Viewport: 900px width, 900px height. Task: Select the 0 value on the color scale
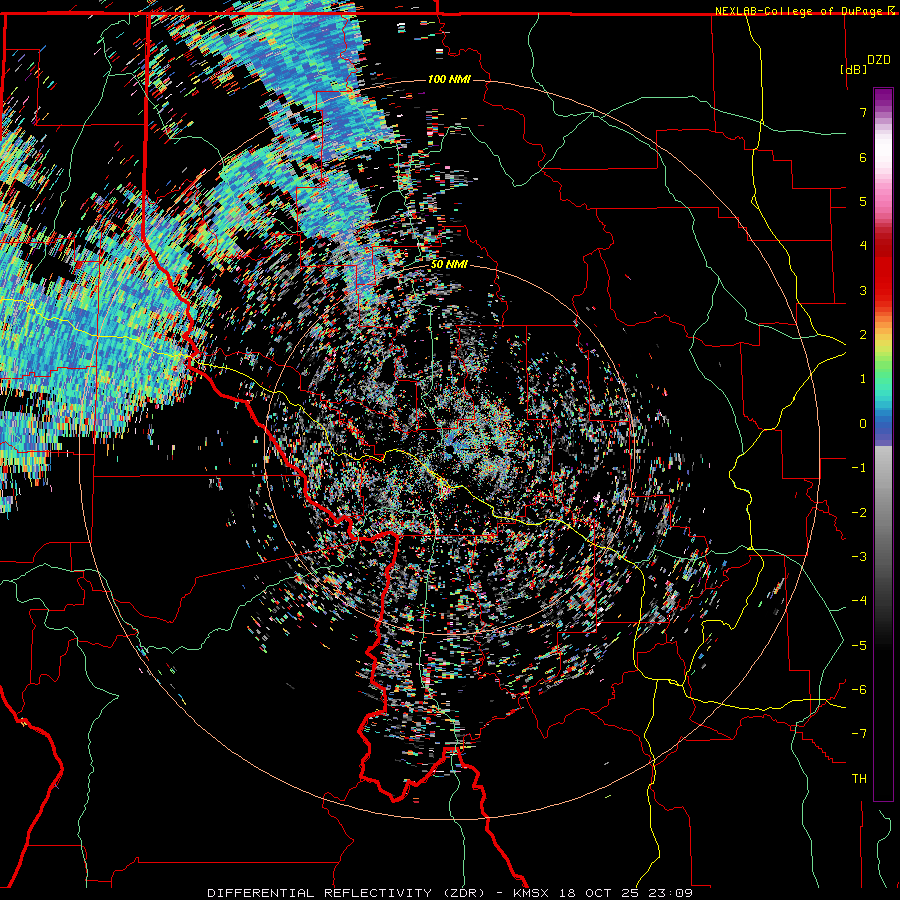[863, 424]
